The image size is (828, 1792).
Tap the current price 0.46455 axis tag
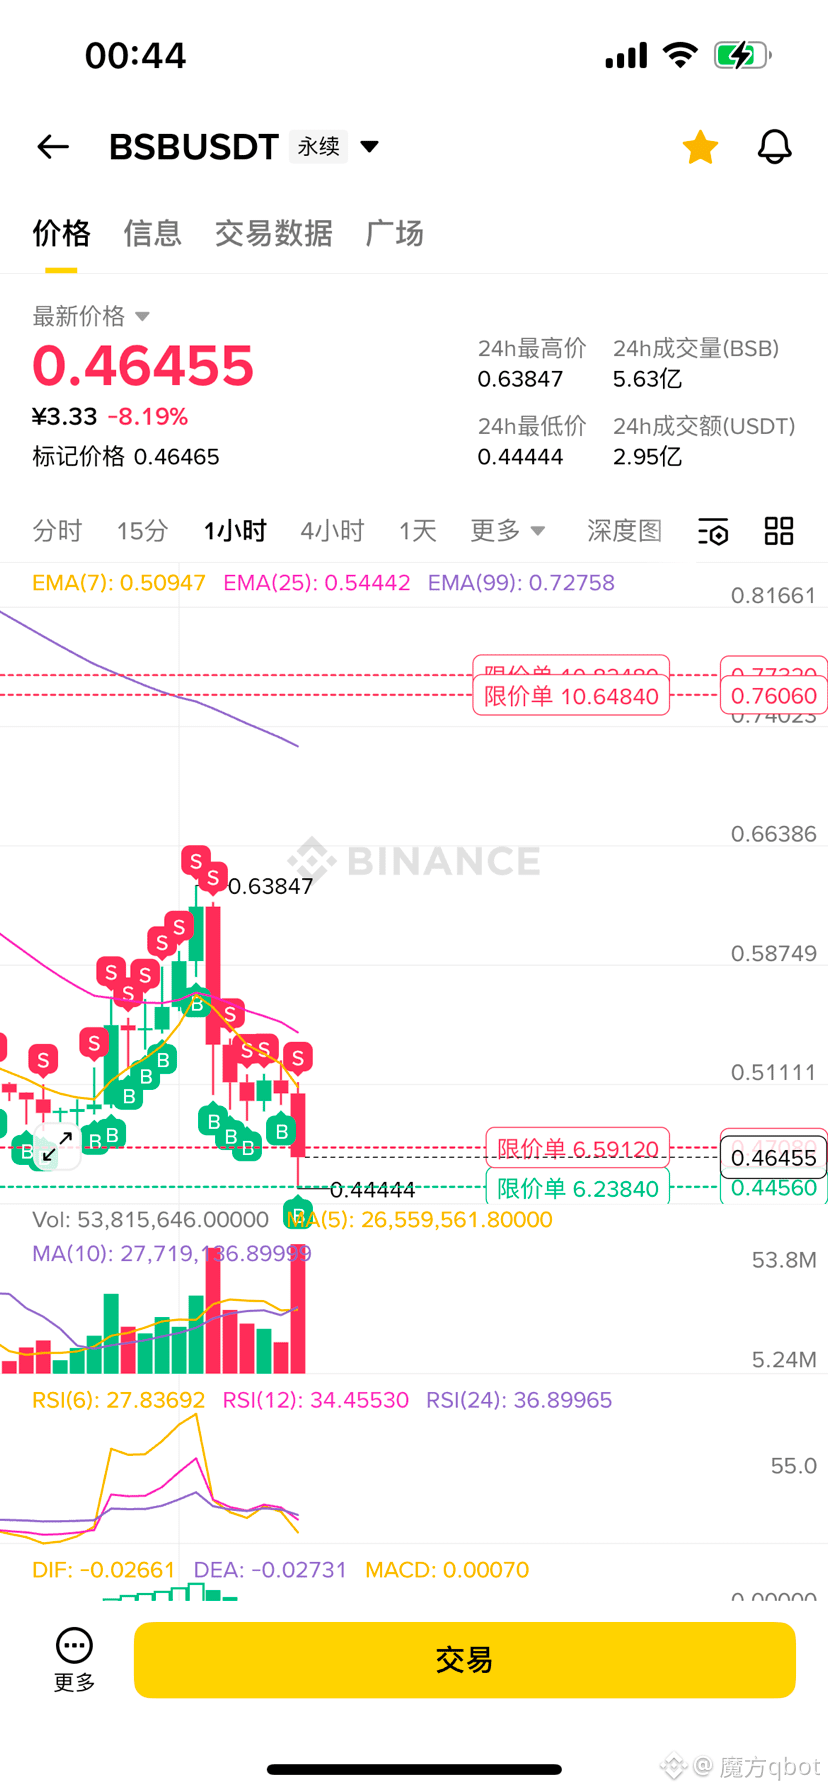(x=774, y=1157)
